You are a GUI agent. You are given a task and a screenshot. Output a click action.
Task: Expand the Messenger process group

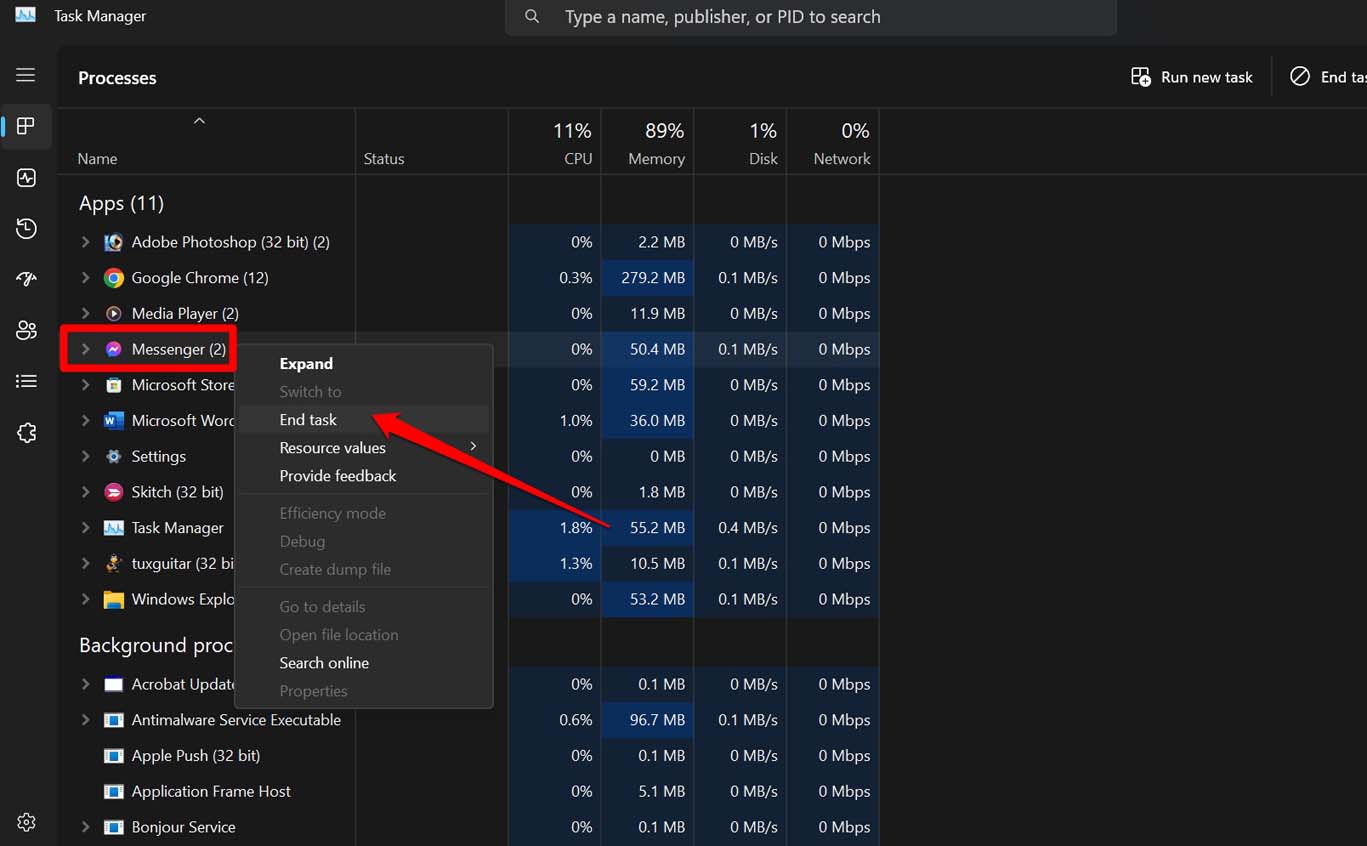pos(85,349)
